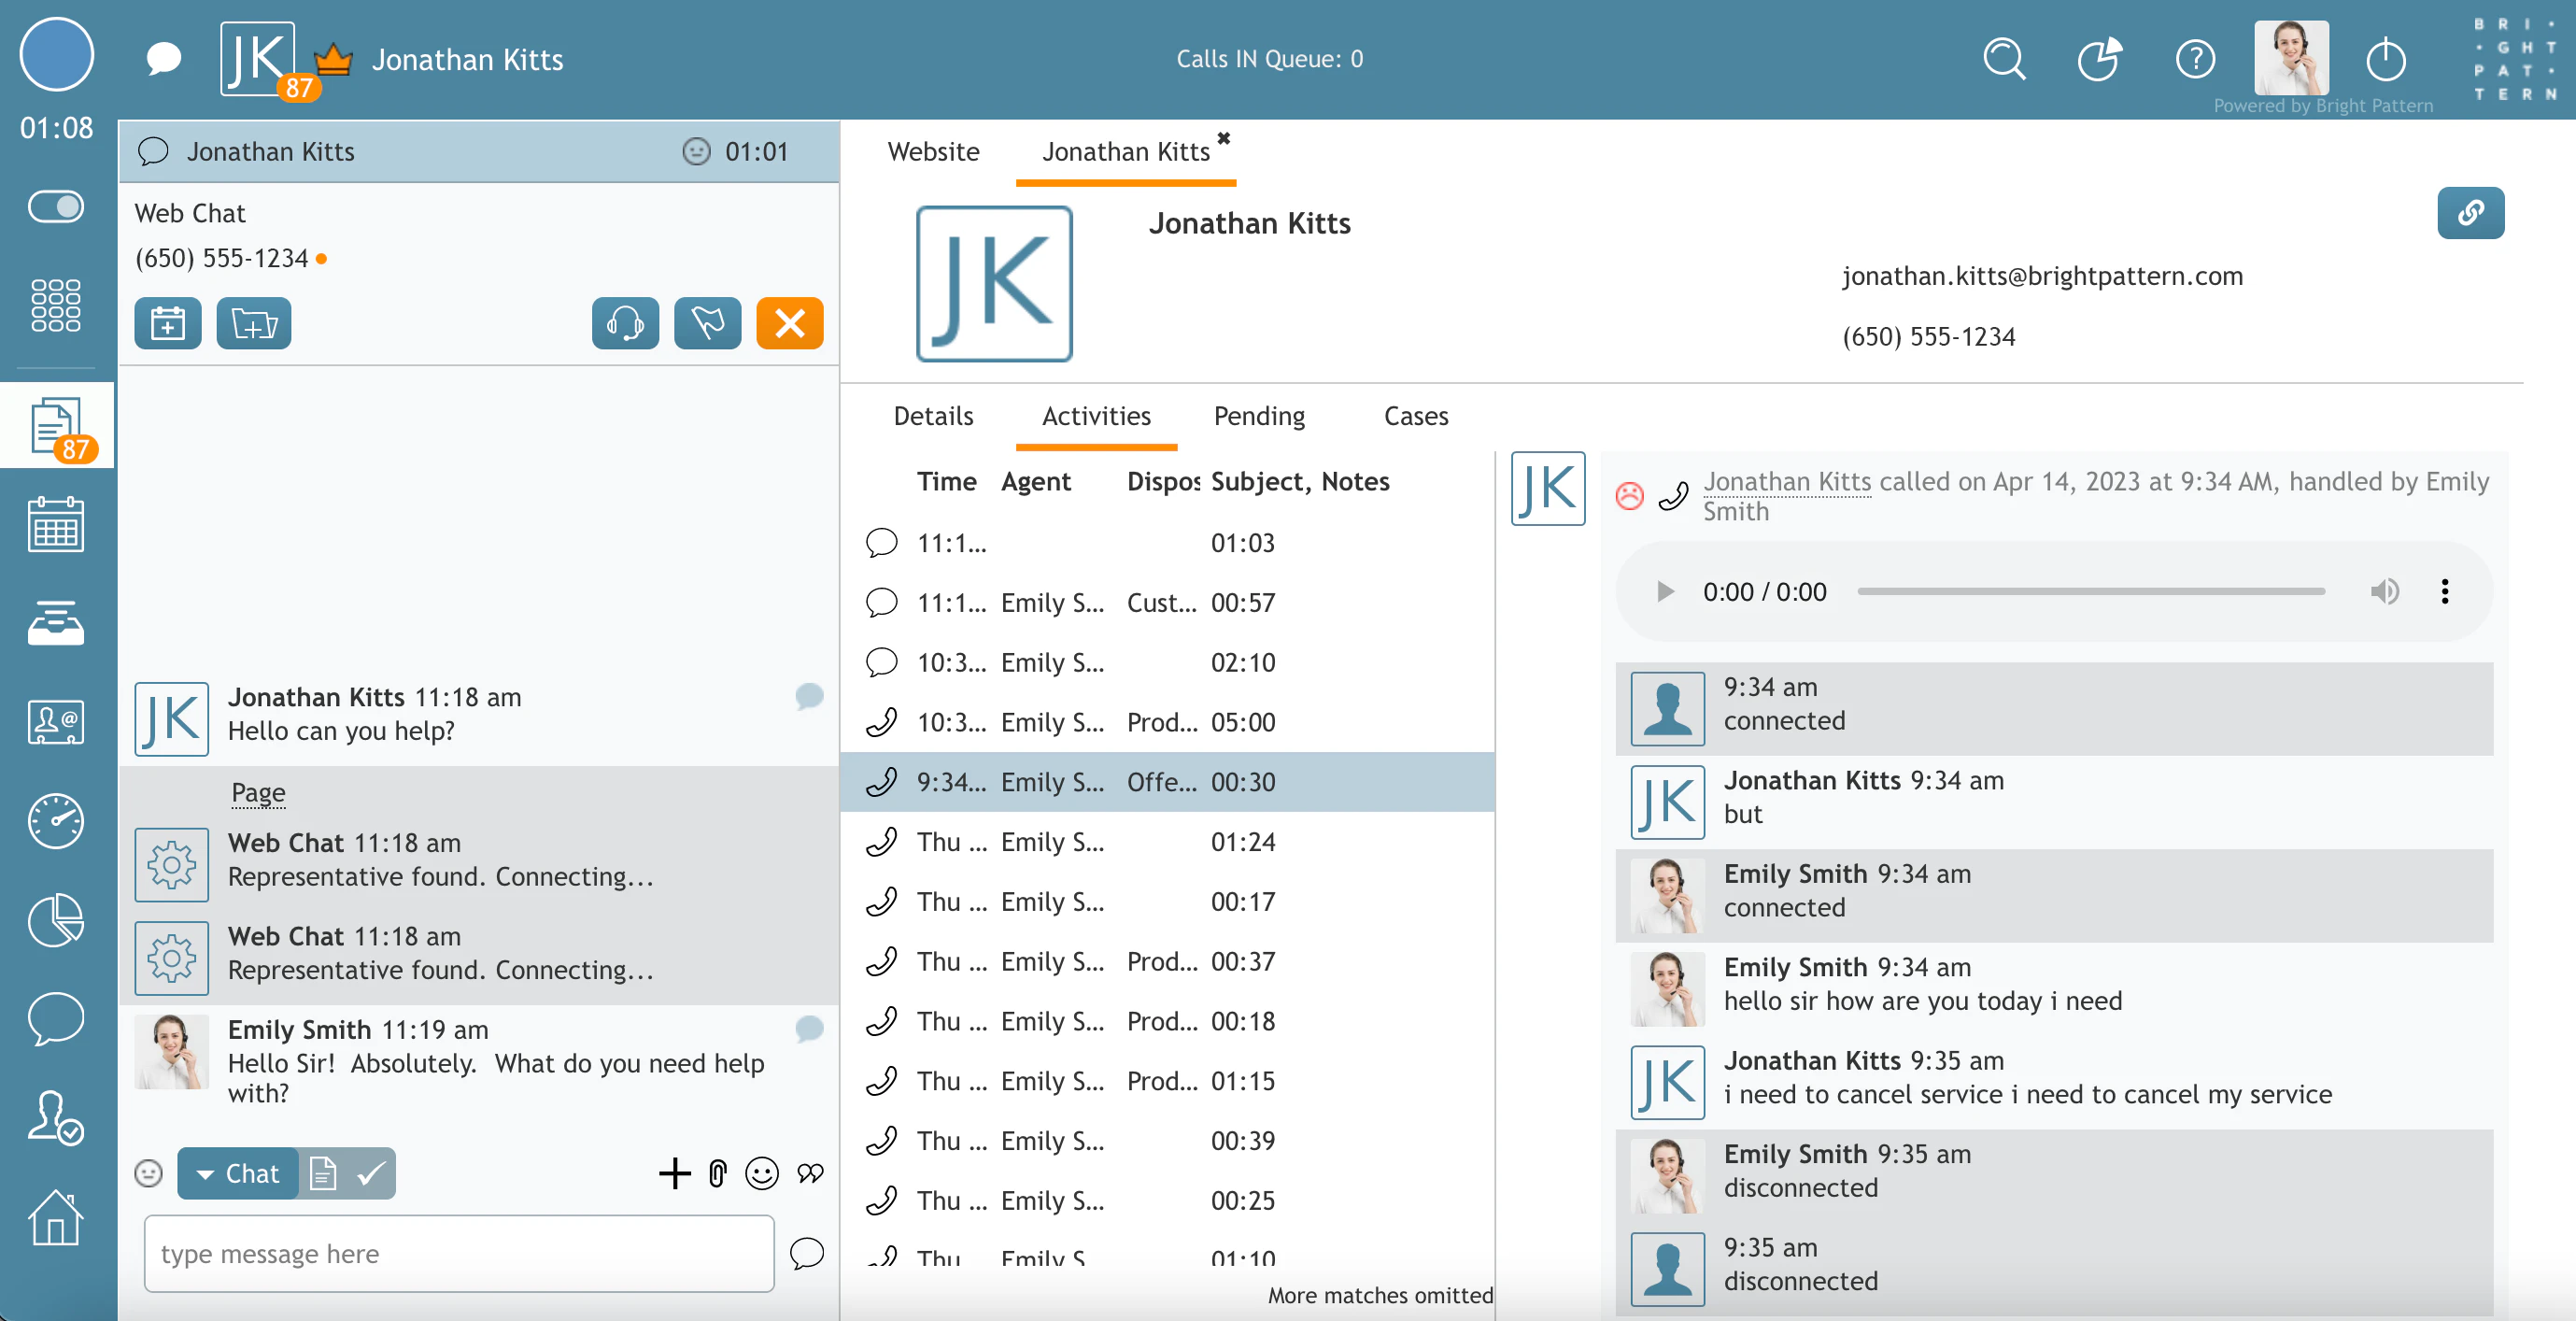The height and width of the screenshot is (1321, 2576).
Task: Open the dashboard gauge view
Action: click(55, 821)
